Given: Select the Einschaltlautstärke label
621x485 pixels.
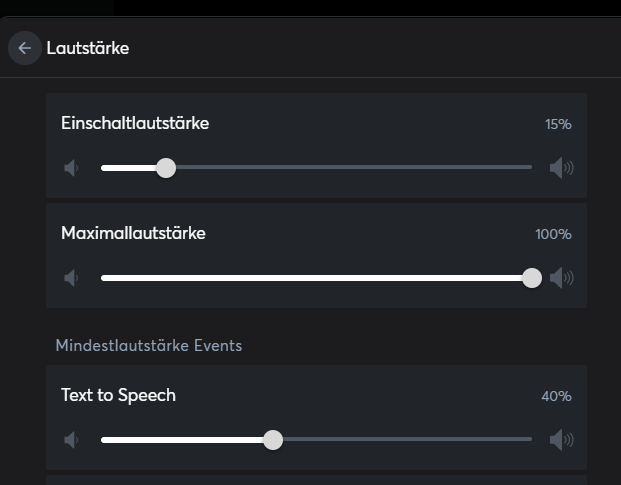Looking at the screenshot, I should click(x=135, y=123).
